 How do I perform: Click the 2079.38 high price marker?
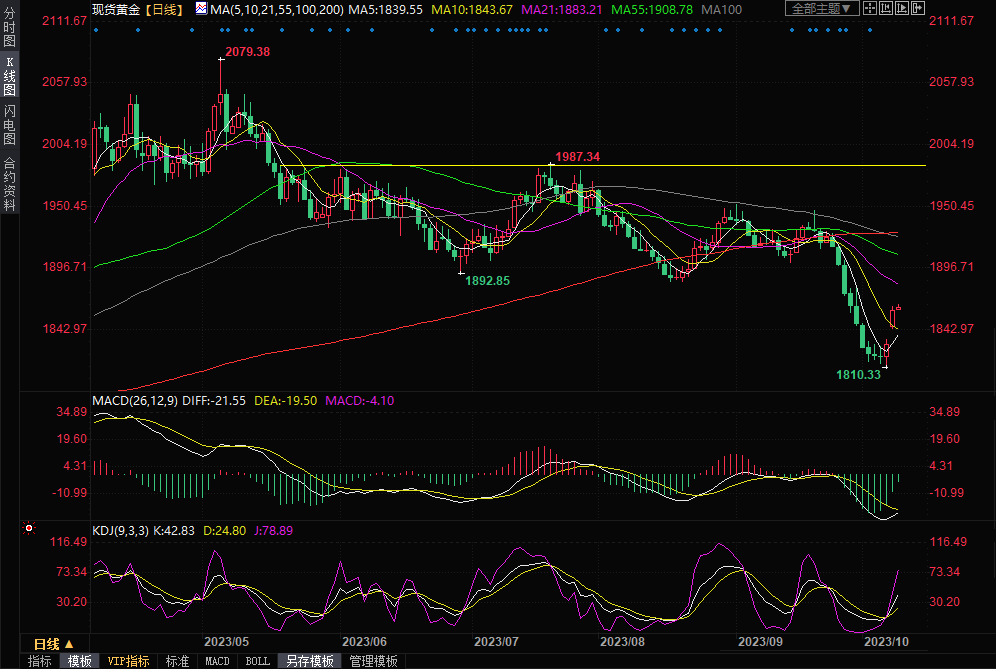point(247,51)
